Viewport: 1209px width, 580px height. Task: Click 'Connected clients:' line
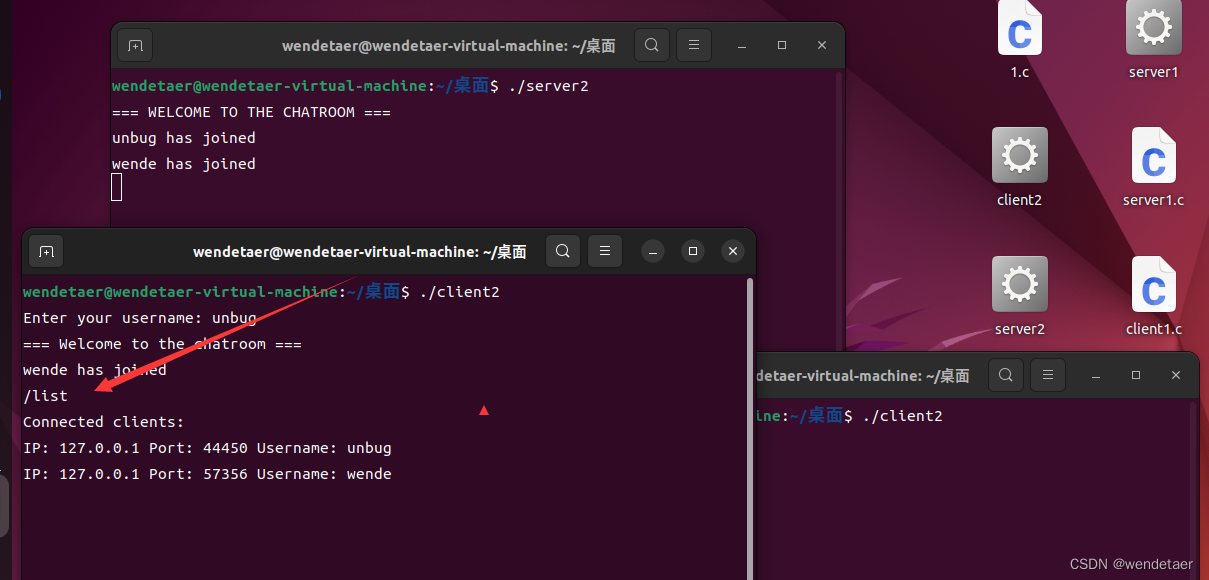104,422
